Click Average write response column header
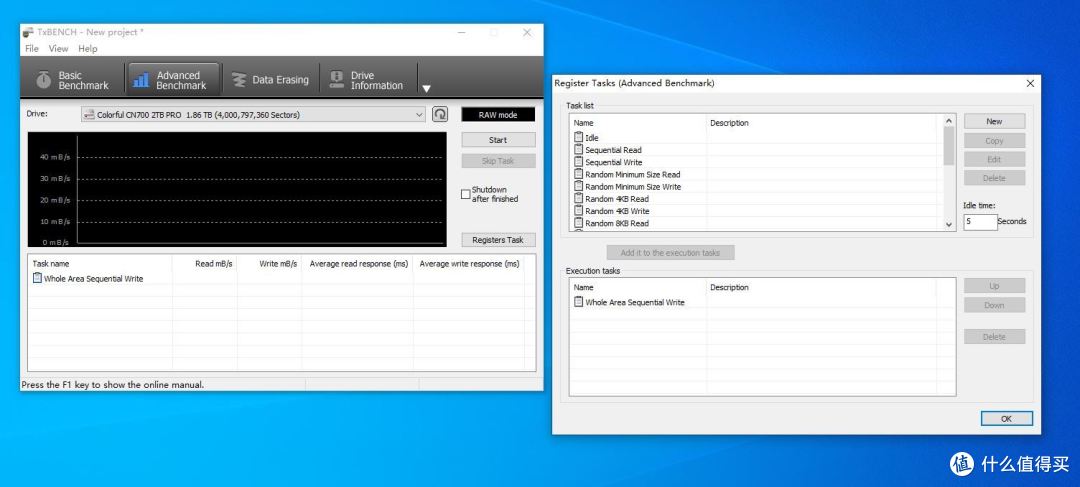Screen dimensions: 1080x487 coord(469,264)
